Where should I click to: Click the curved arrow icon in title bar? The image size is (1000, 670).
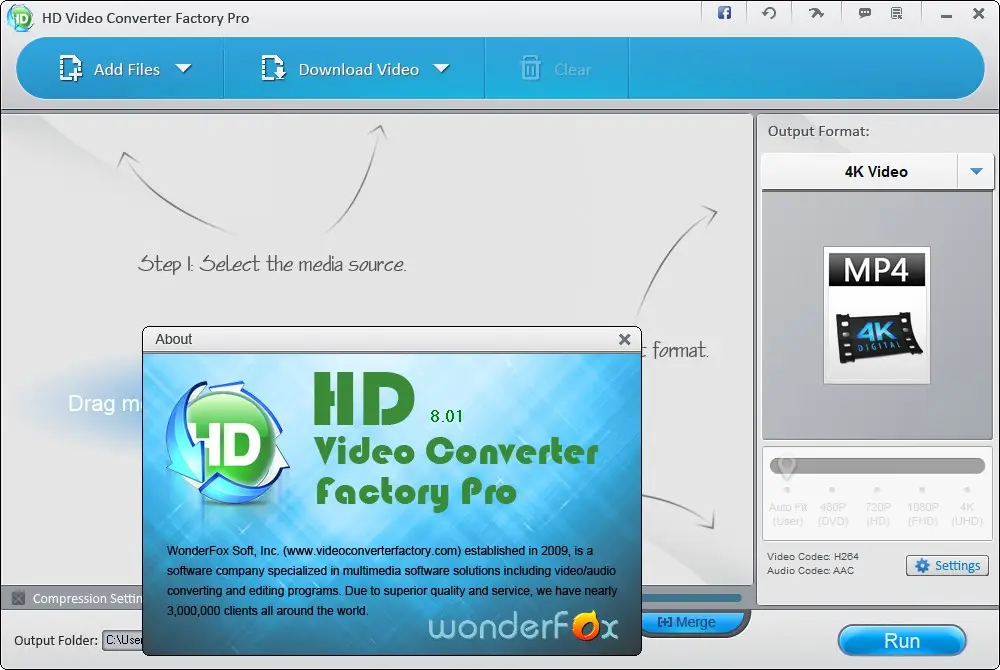[816, 13]
